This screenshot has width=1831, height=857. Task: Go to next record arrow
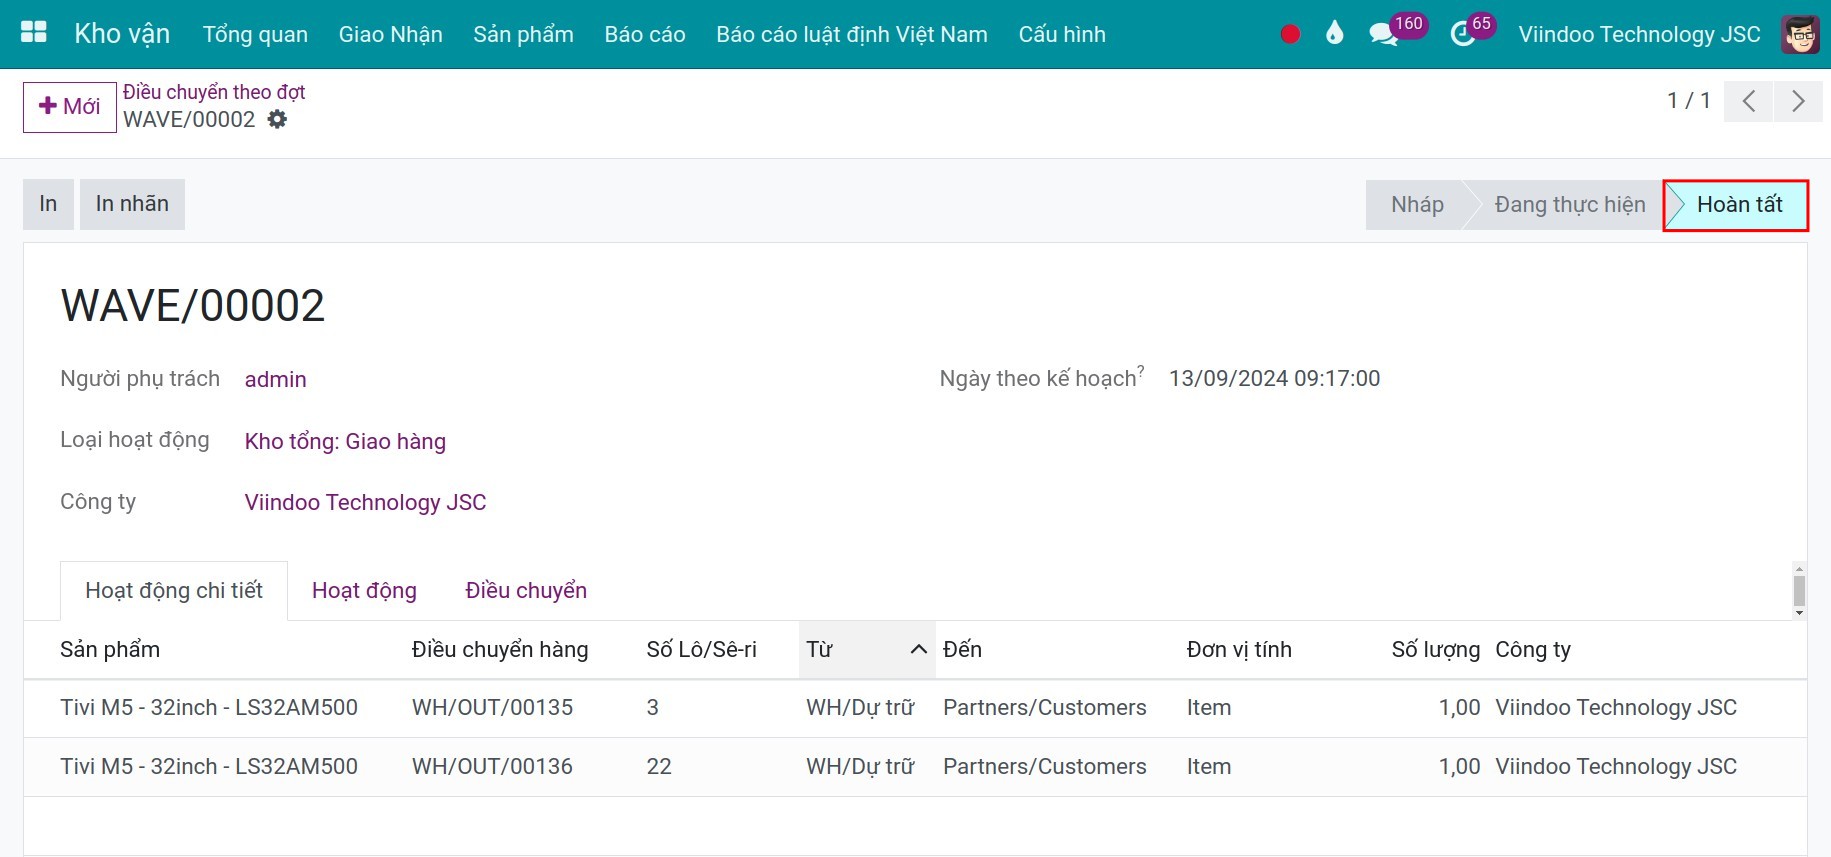click(1798, 101)
